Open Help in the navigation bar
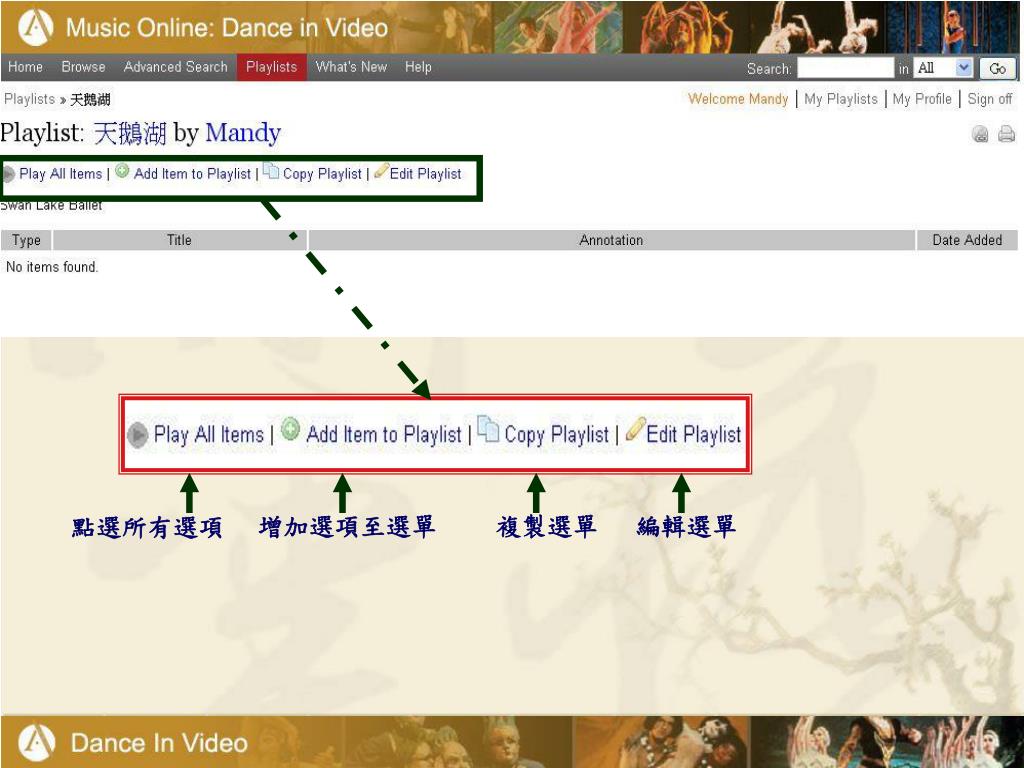Viewport: 1024px width, 768px height. (x=418, y=67)
